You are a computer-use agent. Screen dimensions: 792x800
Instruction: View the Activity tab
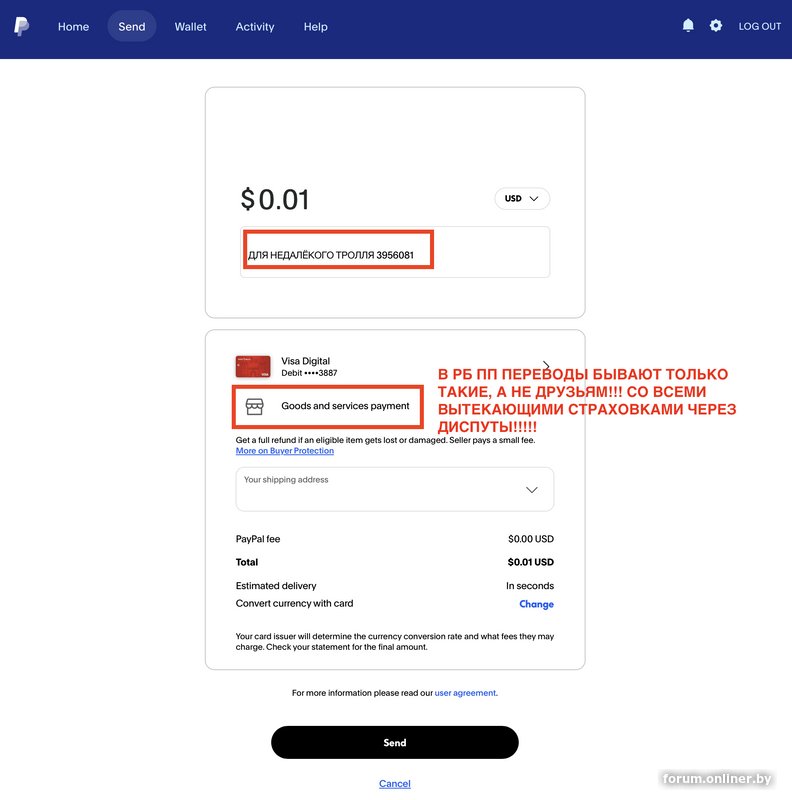(x=255, y=27)
